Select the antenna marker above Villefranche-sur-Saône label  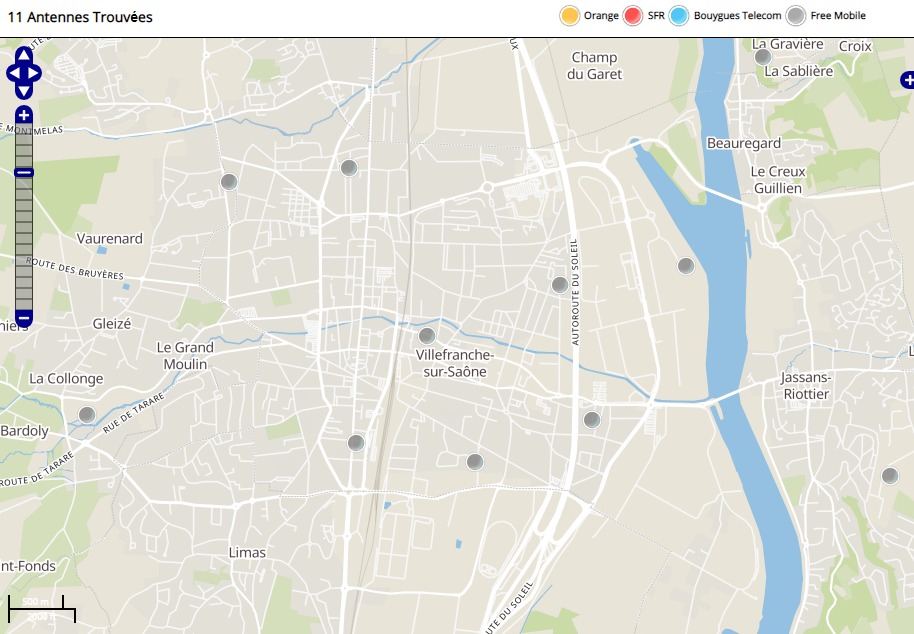tap(427, 336)
